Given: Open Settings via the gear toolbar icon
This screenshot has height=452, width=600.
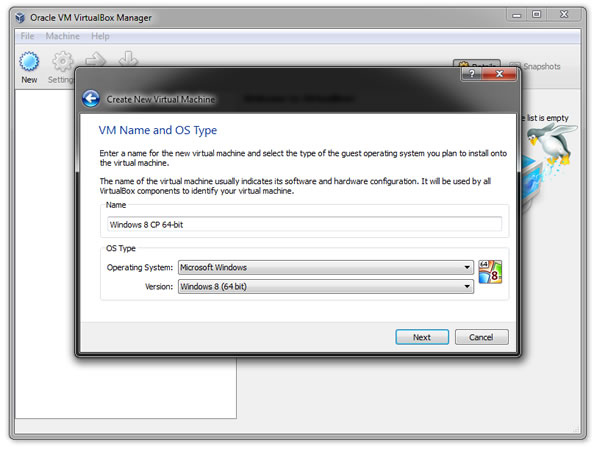Looking at the screenshot, I should pos(63,62).
